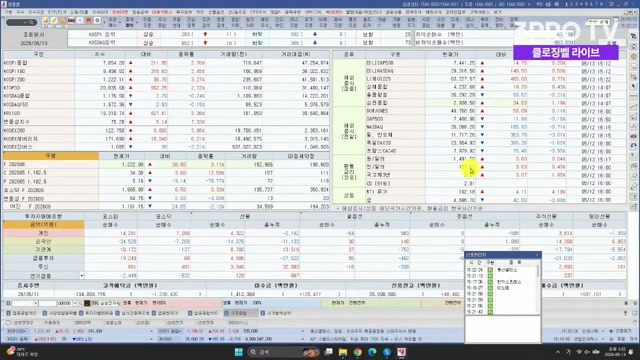Open the 주식주문 menu
Screen dimensions: 640x360
tap(36, 12)
